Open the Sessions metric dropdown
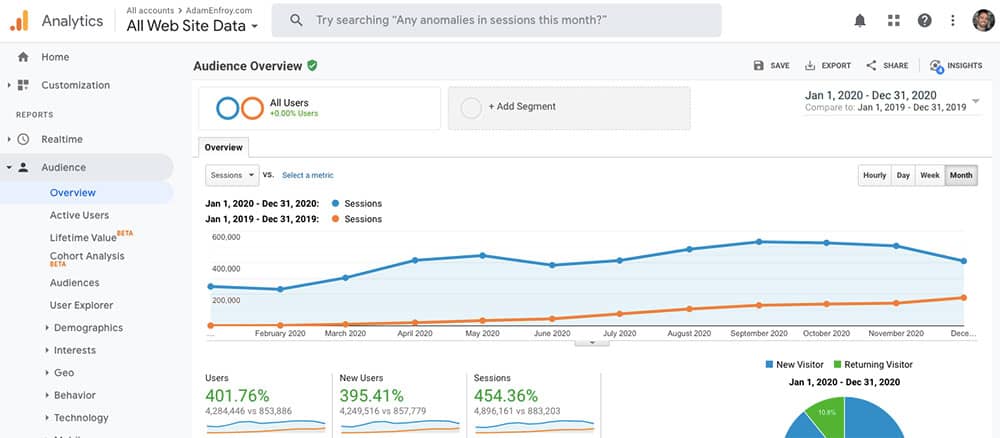Viewport: 1000px width, 438px height. click(232, 175)
